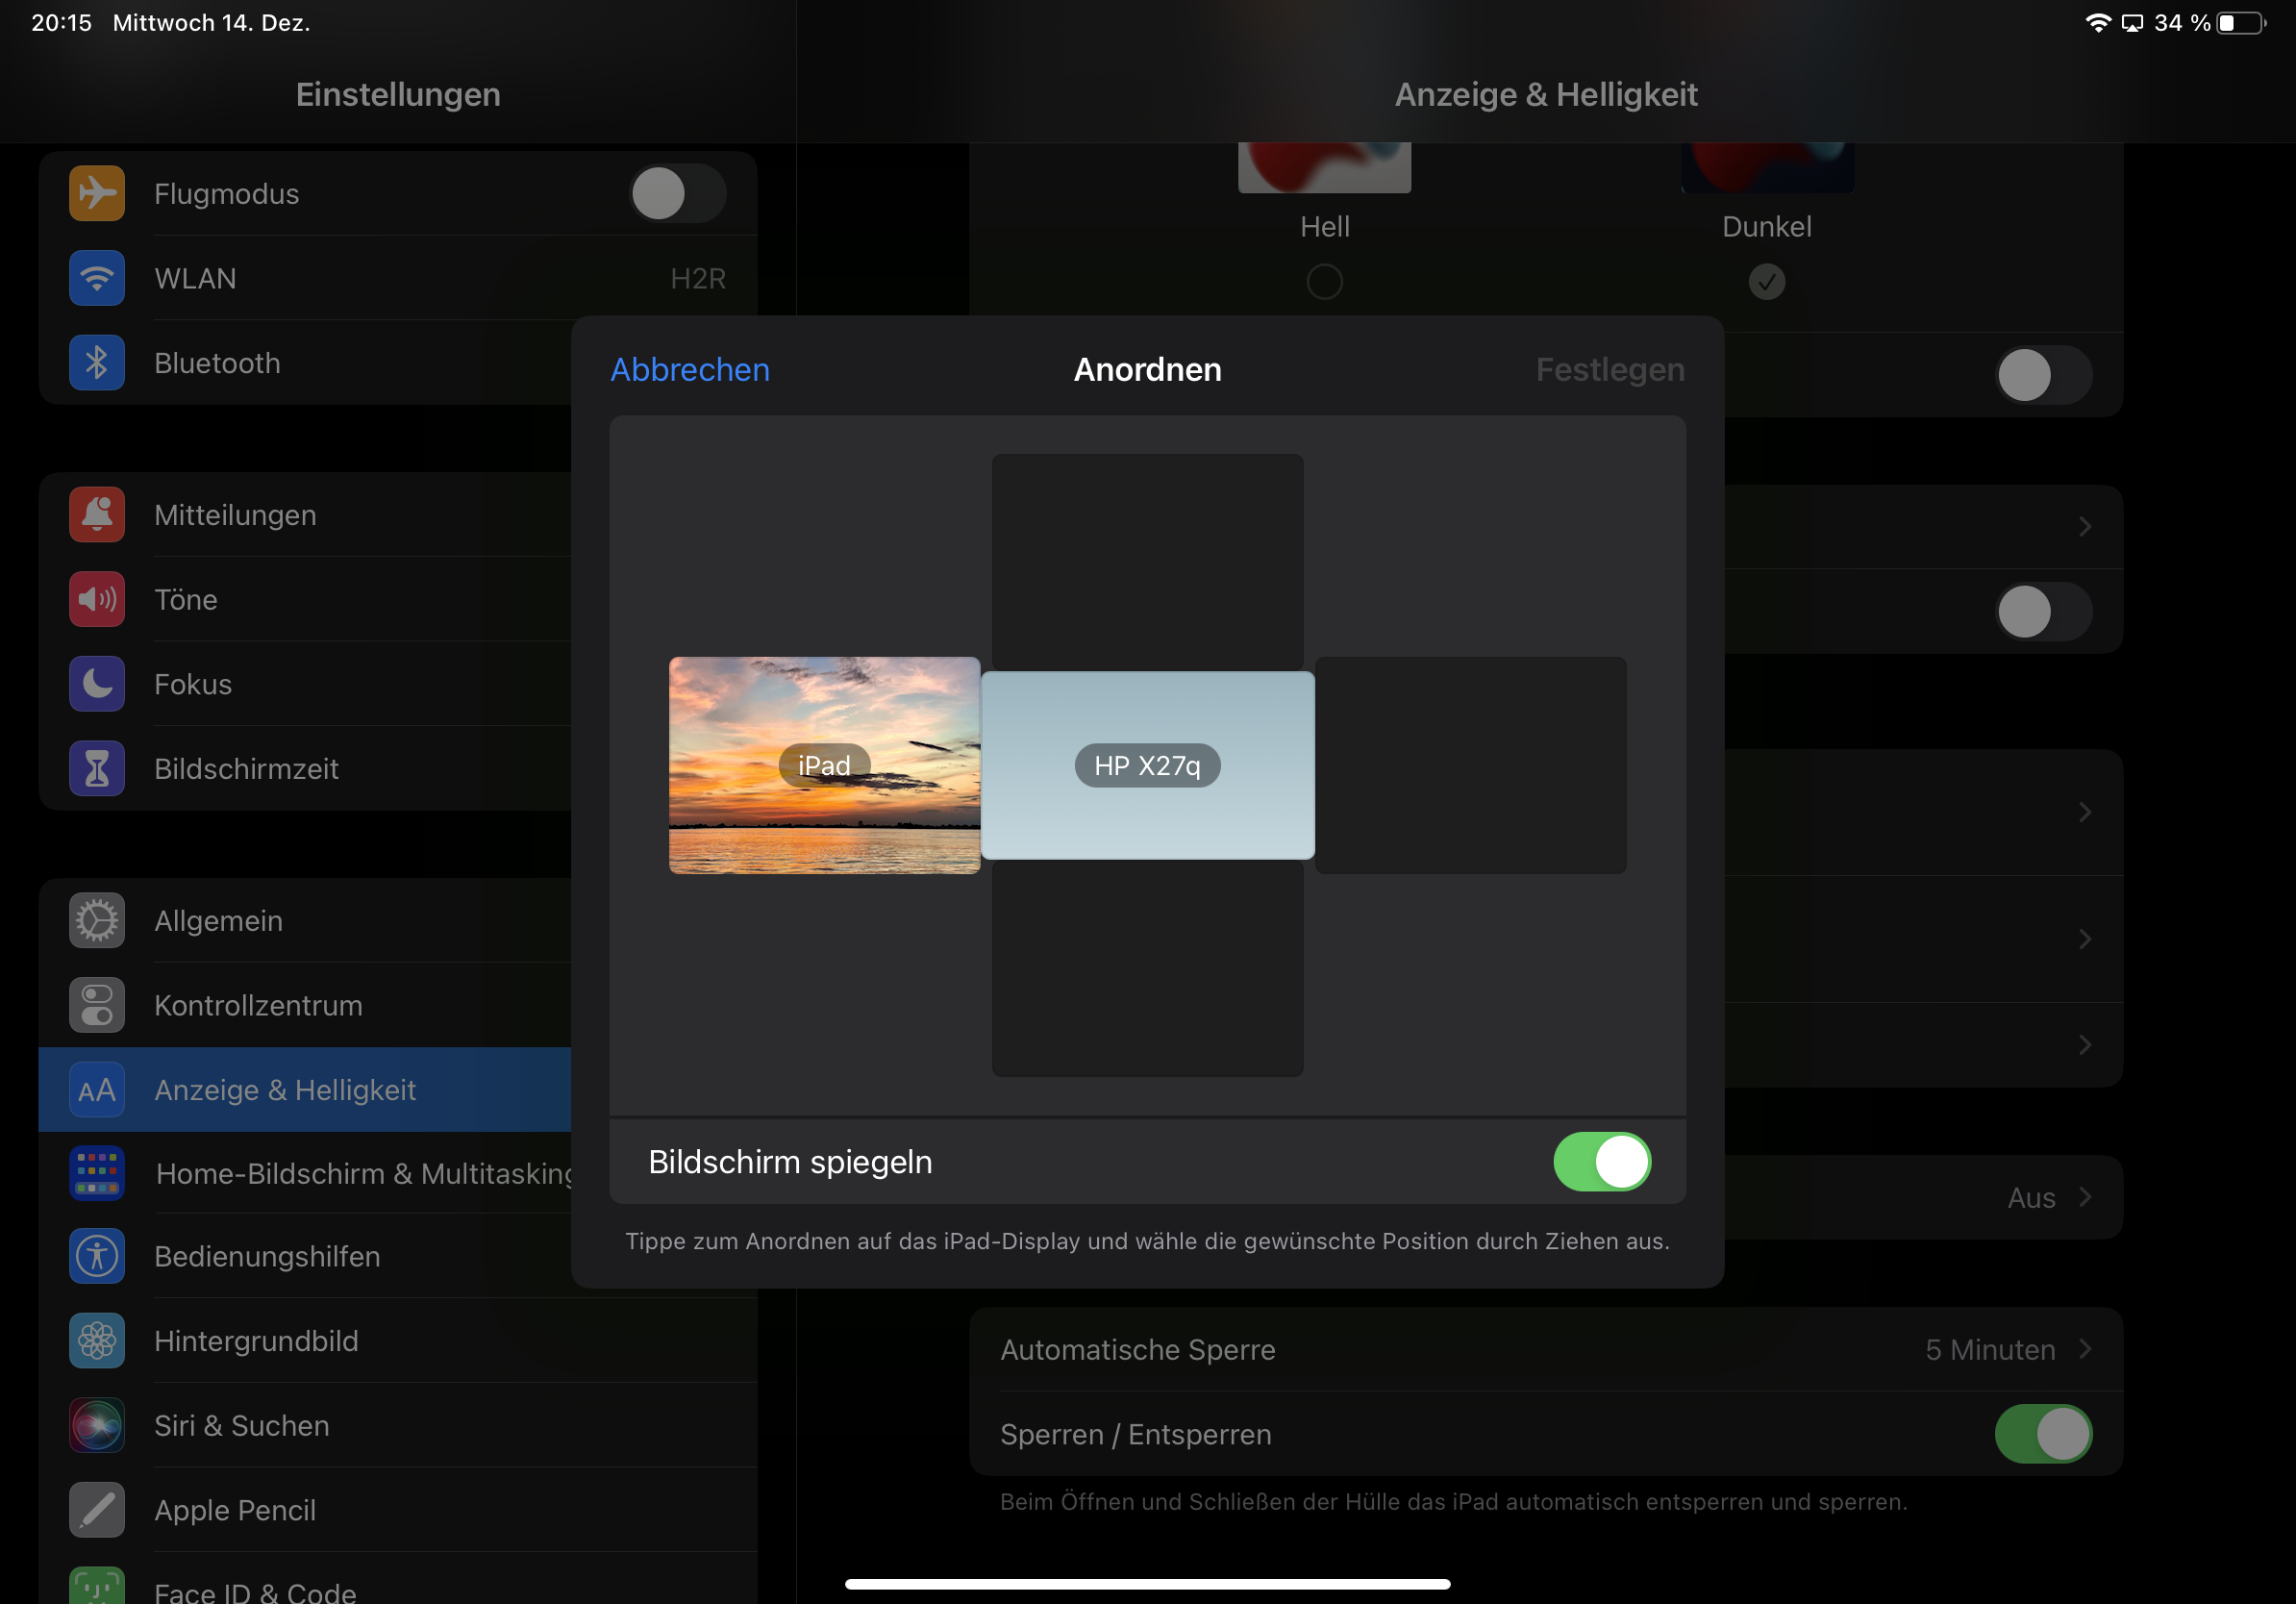Viewport: 2296px width, 1604px height.
Task: Tap the Bluetooth icon in sidebar
Action: click(x=97, y=363)
